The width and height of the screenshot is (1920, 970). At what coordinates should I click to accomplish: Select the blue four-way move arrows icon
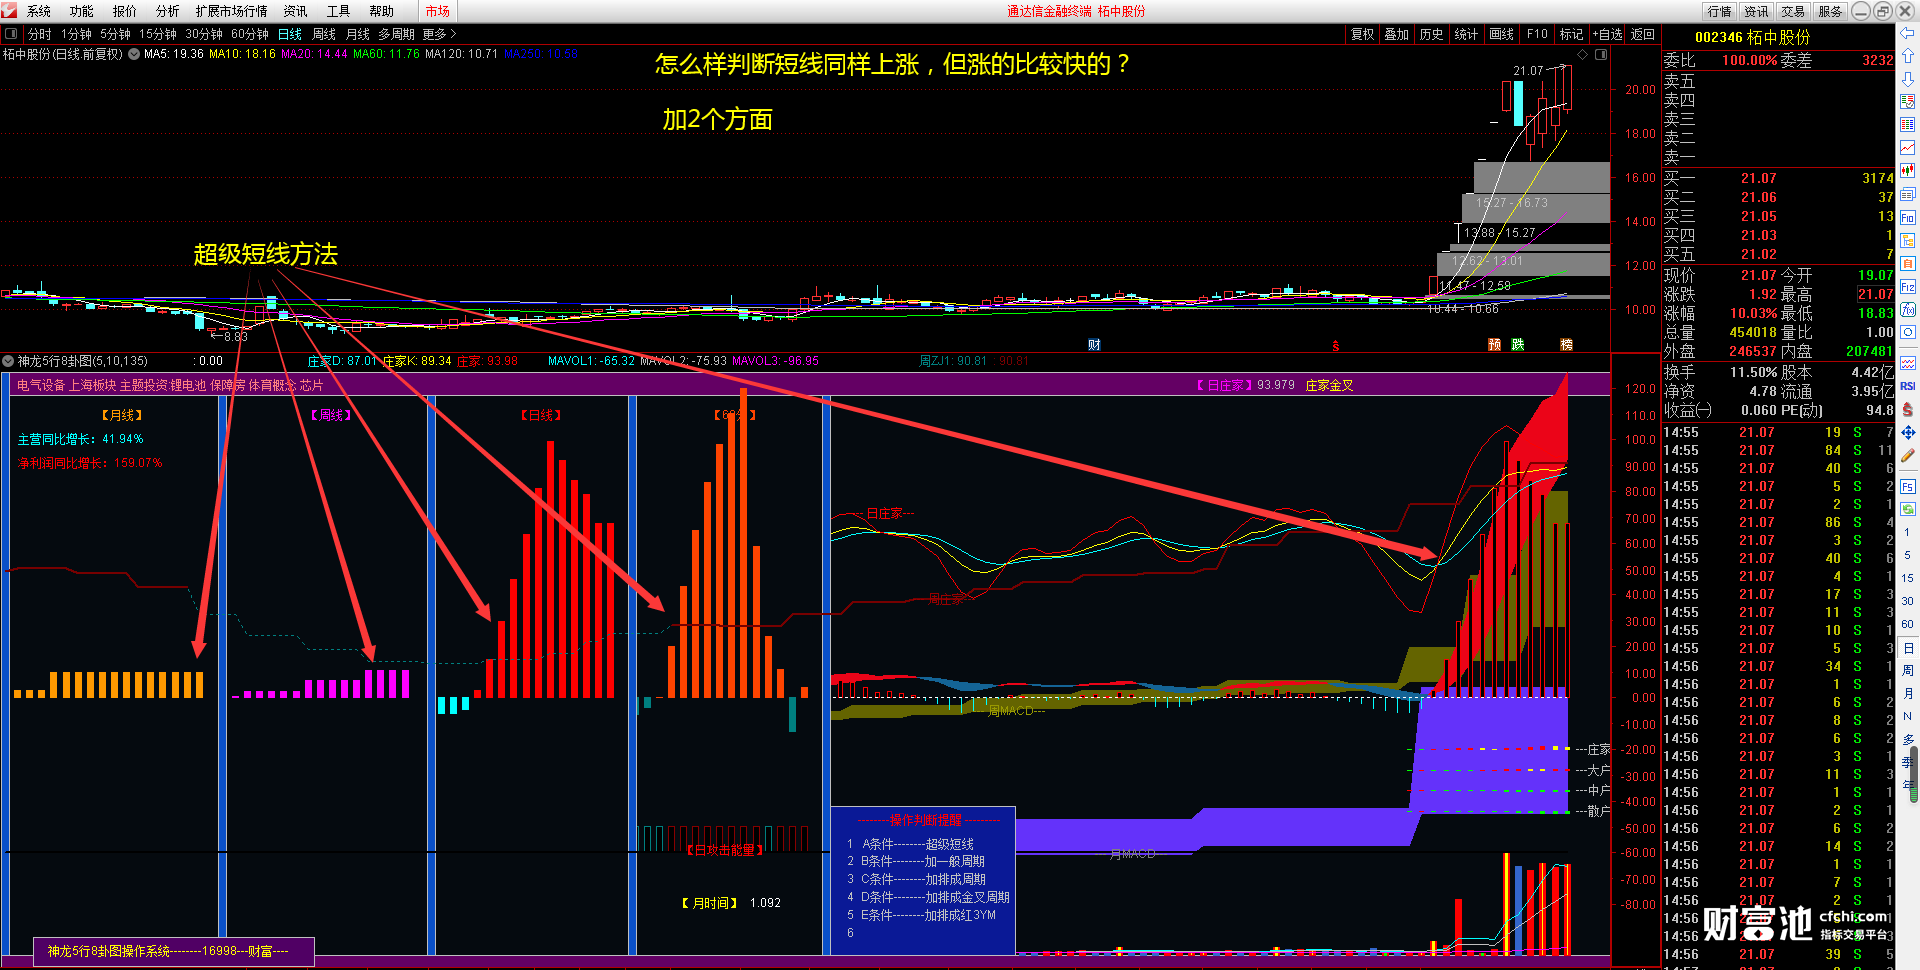pyautogui.click(x=1908, y=433)
